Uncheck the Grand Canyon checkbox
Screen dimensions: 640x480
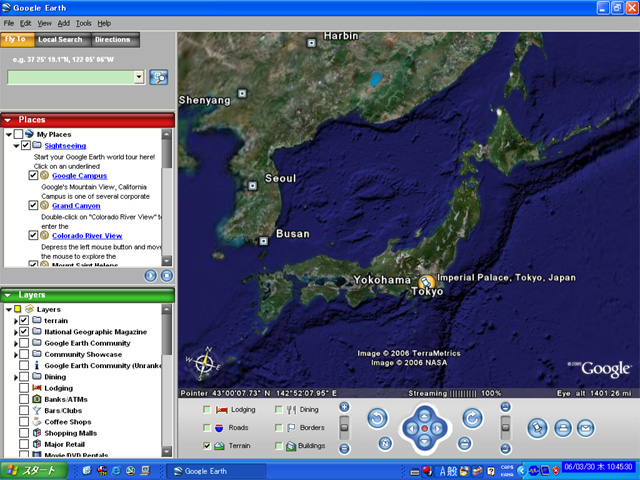coord(33,205)
